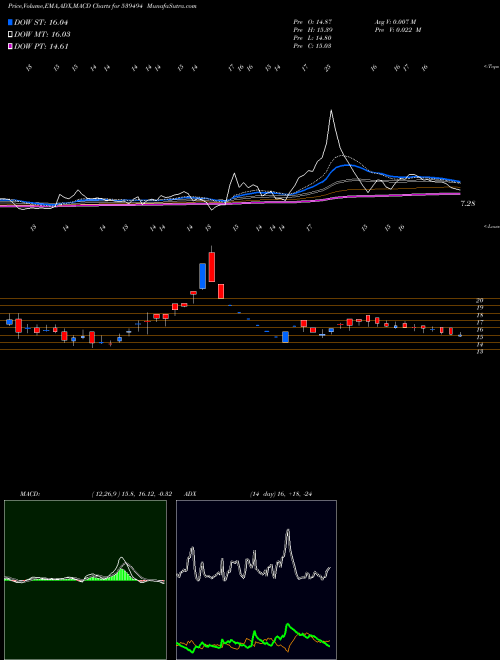The image size is (500, 660).
Task: Click the 'Avg V: 0.007 M' volume text
Action: pos(397,22)
